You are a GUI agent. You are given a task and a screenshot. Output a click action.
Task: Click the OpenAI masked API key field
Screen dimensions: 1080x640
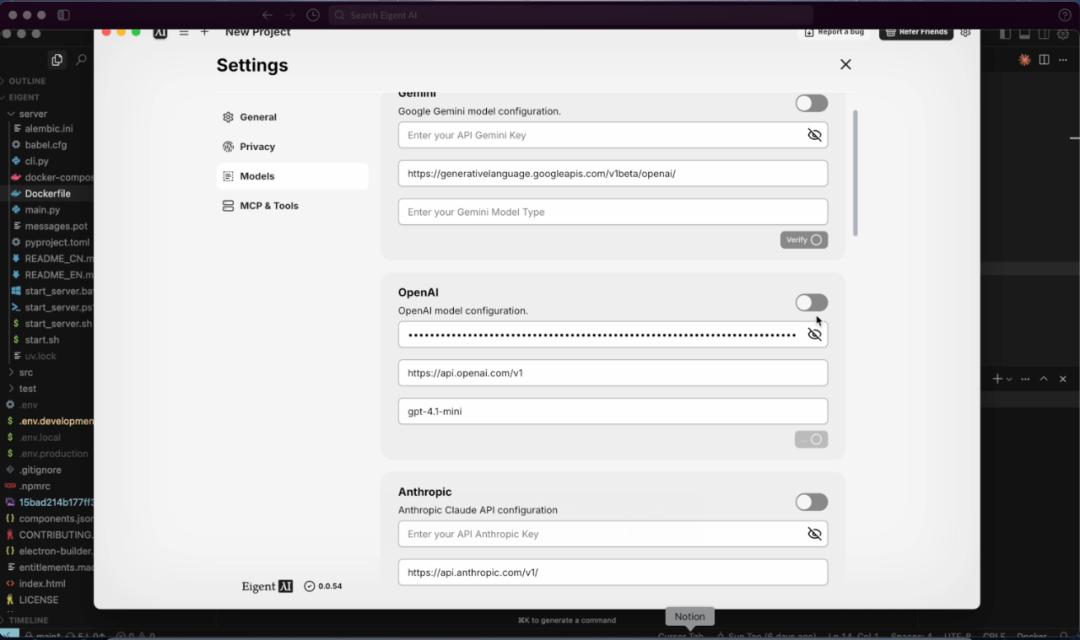pos(612,335)
